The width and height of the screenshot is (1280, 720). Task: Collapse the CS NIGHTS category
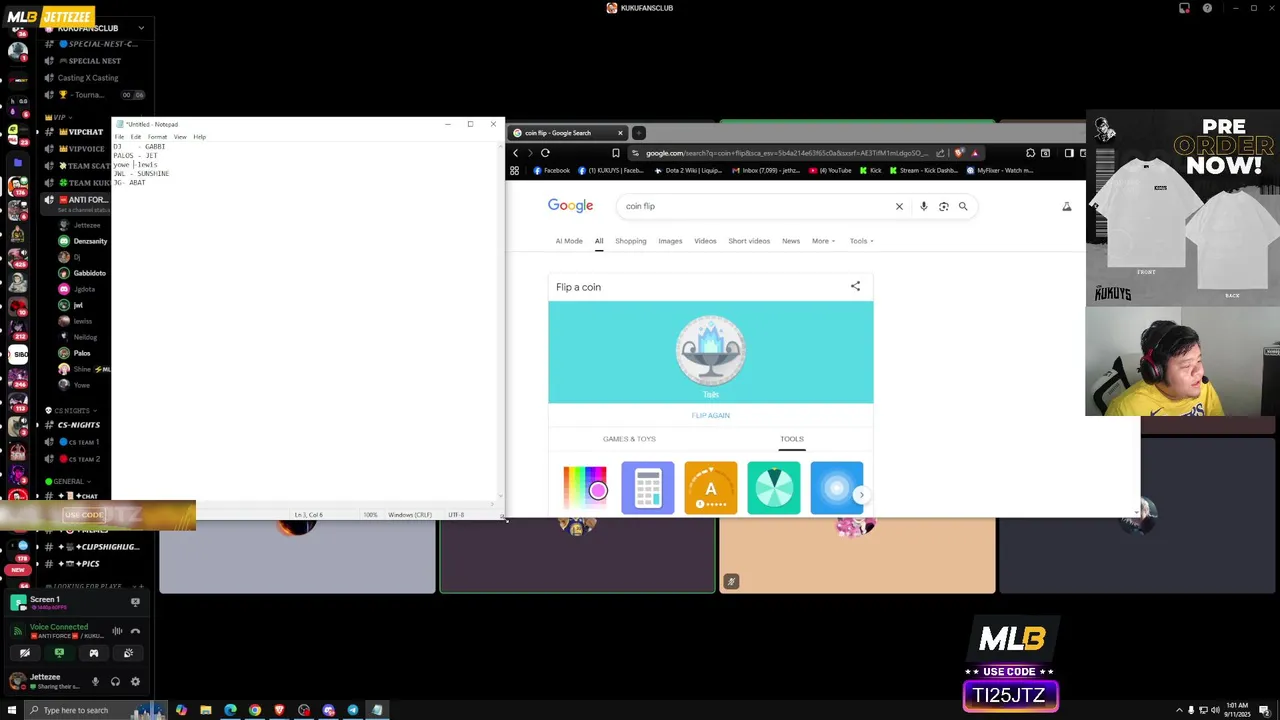tap(72, 411)
